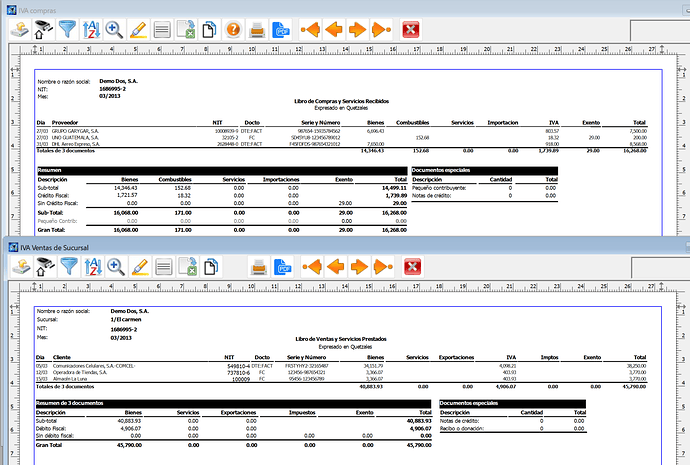Click the disk export icon in IVA compras toolbar

point(20,30)
